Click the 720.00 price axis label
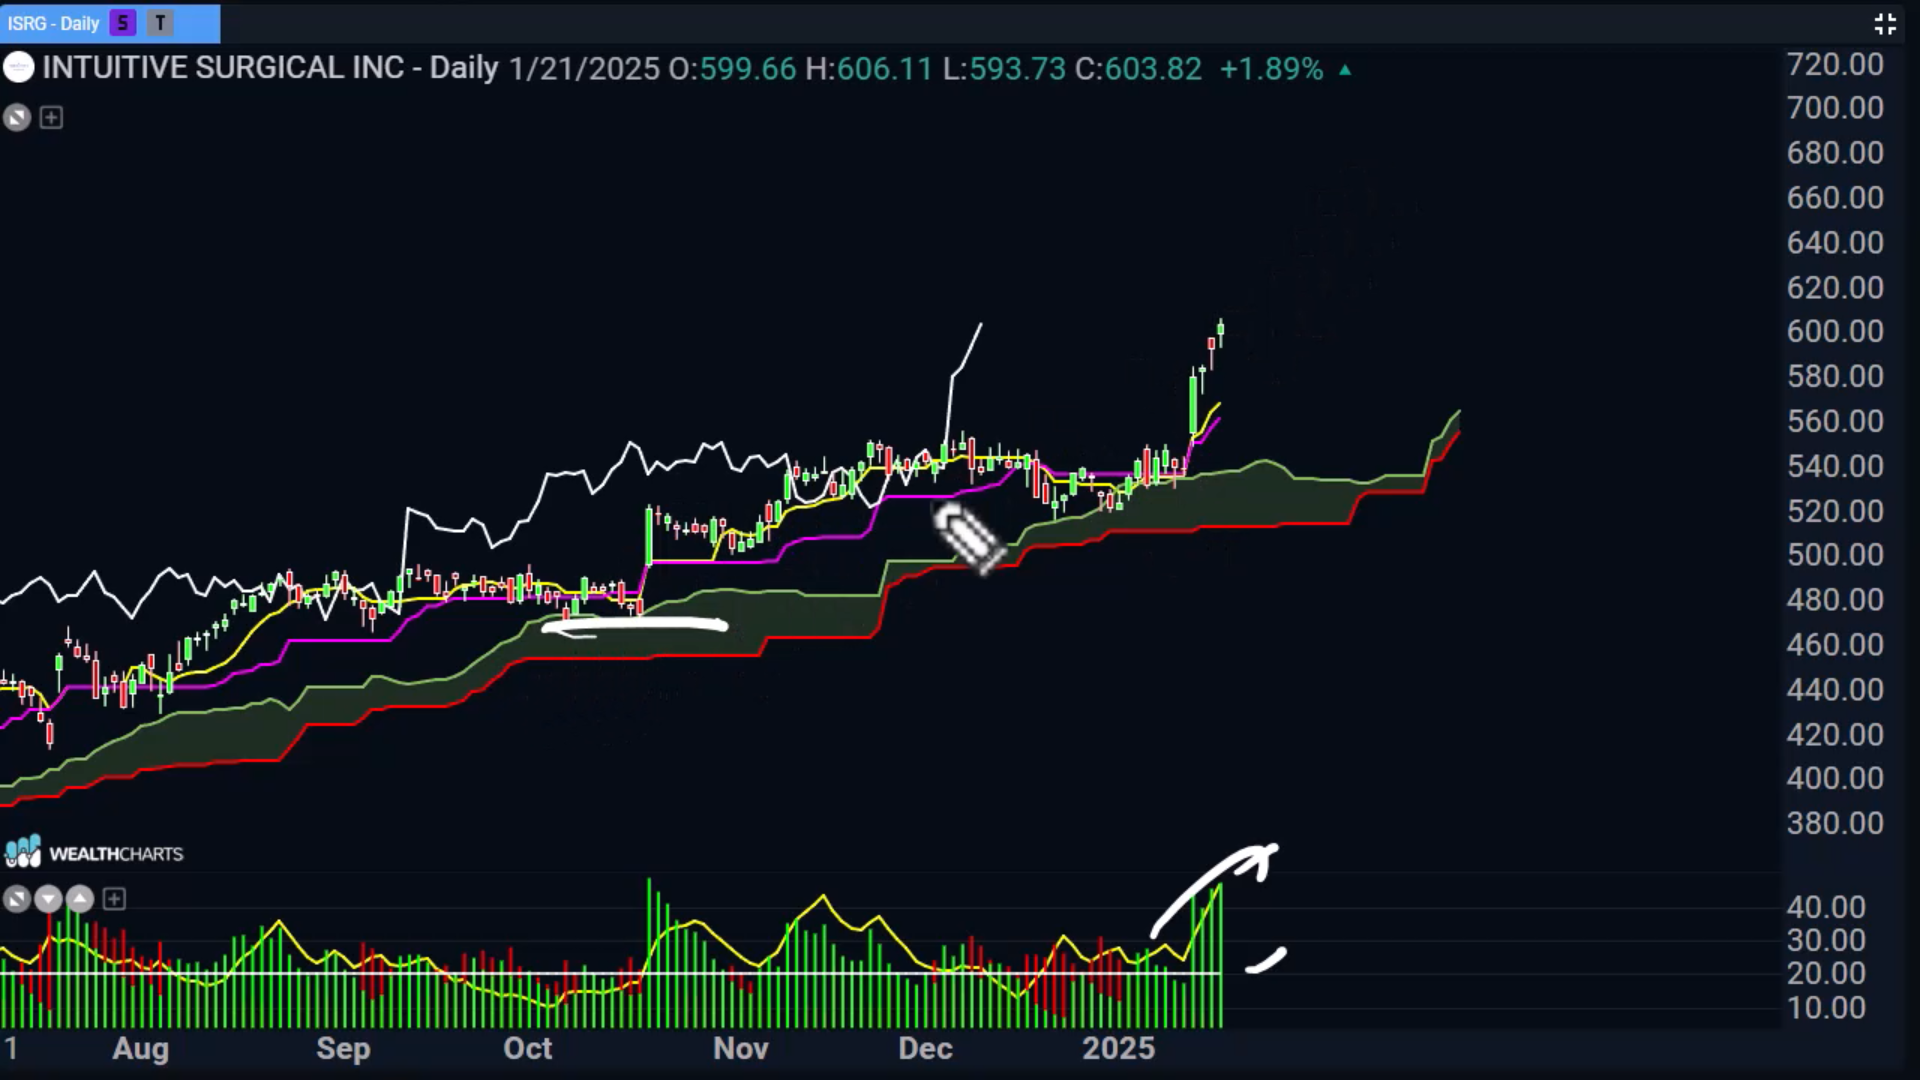The height and width of the screenshot is (1080, 1920). (x=1835, y=65)
